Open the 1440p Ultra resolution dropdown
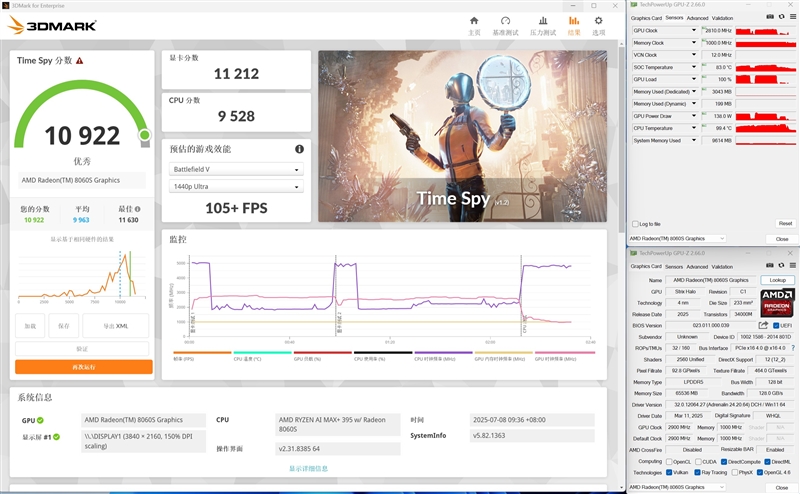 pyautogui.click(x=237, y=187)
